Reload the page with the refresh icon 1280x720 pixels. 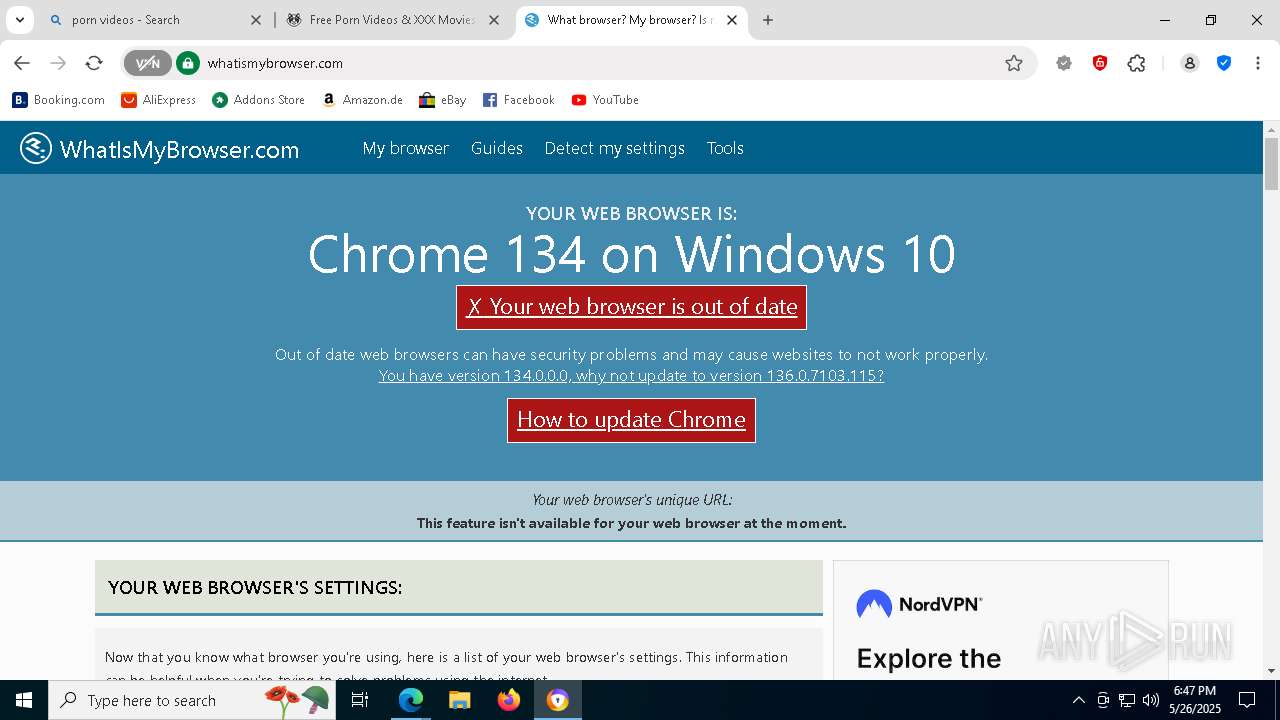tap(94, 63)
